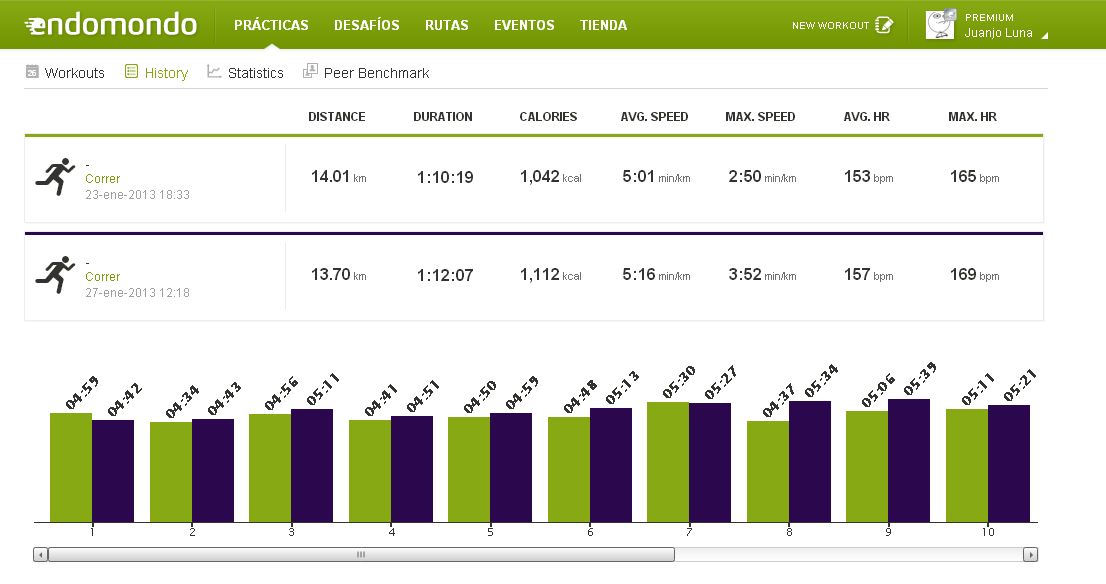Viewport: 1106px width, 584px height.
Task: Click the purple 04:59 bar for km 5
Action: pyautogui.click(x=511, y=468)
